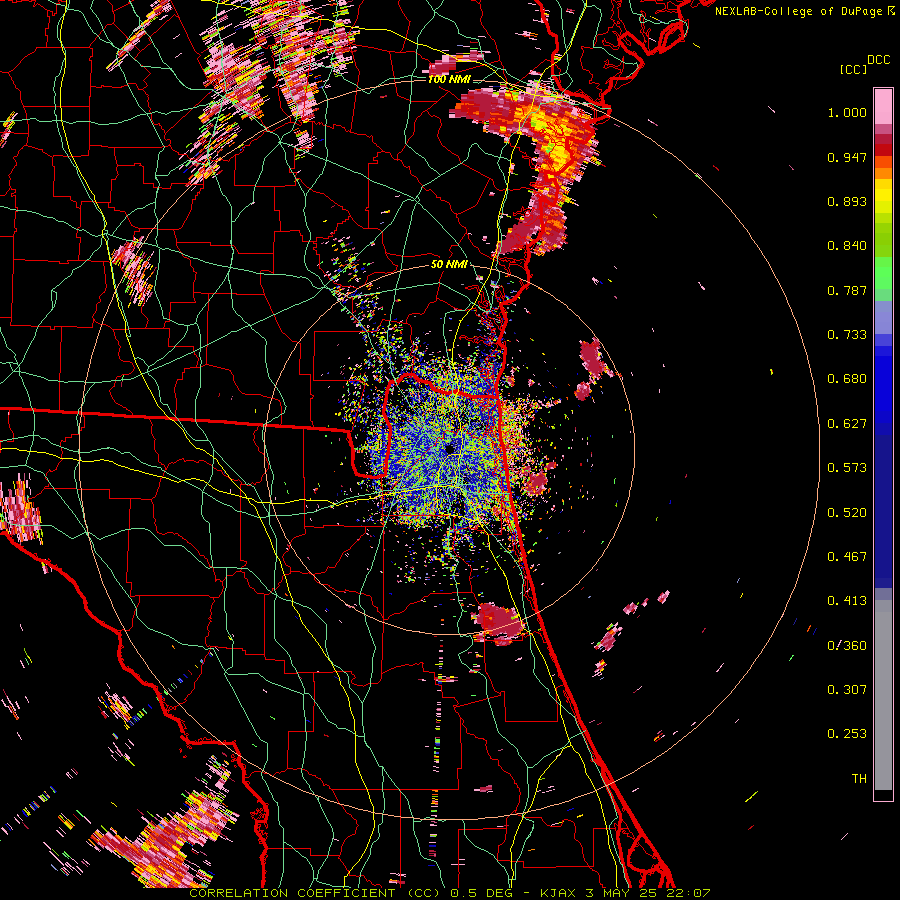Click the 0.627 scale value
Viewport: 900px width, 900px height.
(x=847, y=424)
